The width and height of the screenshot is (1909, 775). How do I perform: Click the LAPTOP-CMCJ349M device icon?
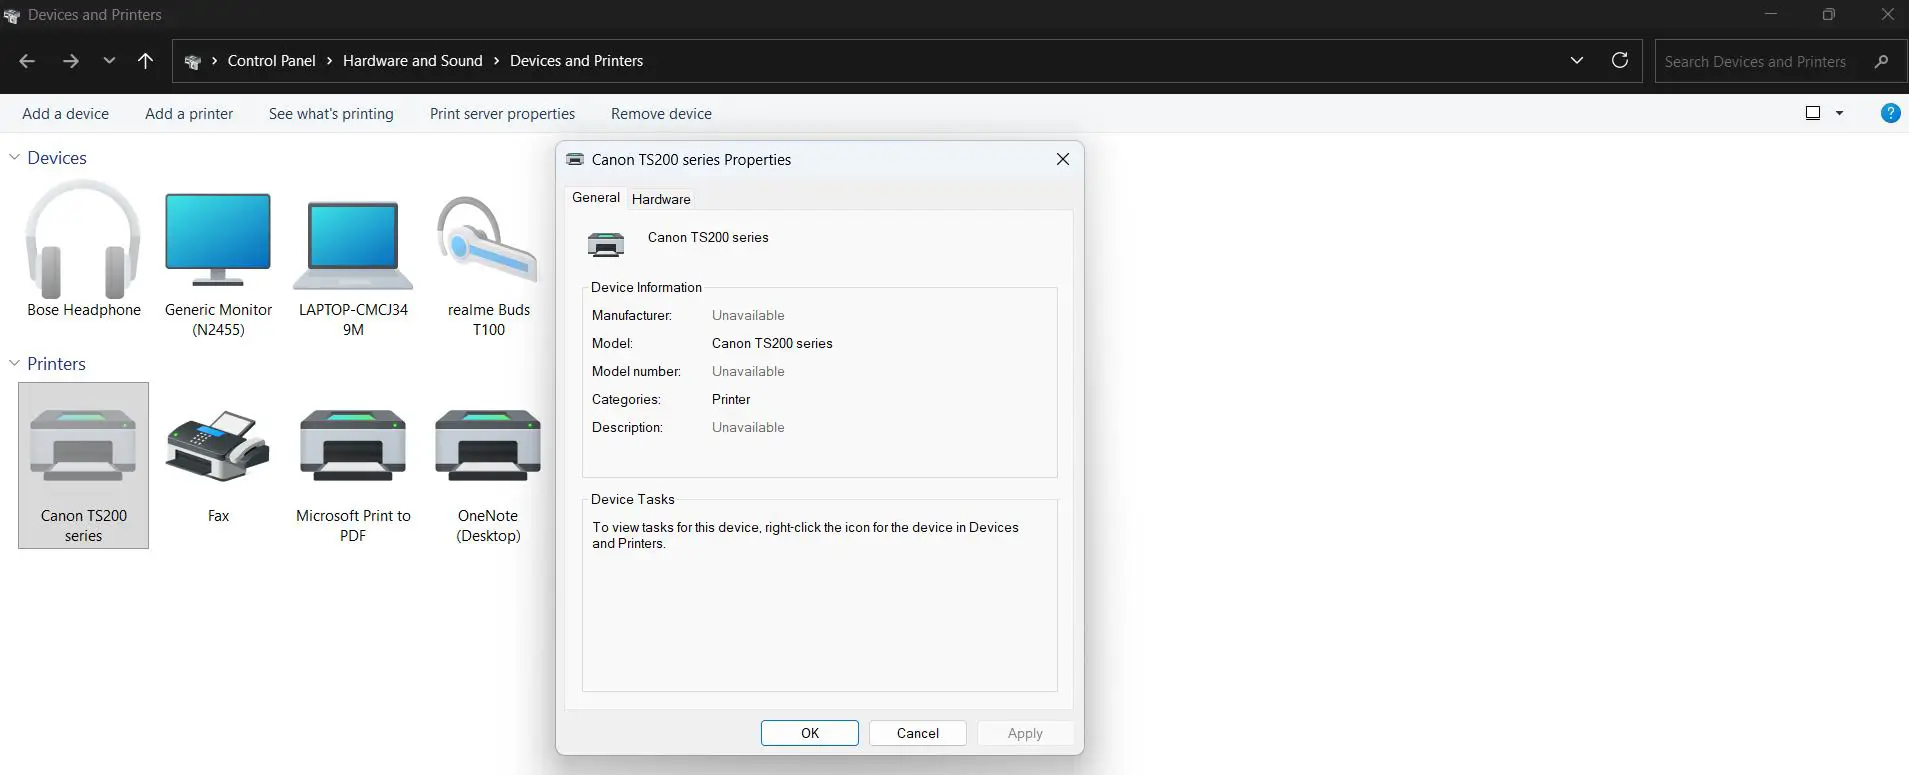coord(353,245)
